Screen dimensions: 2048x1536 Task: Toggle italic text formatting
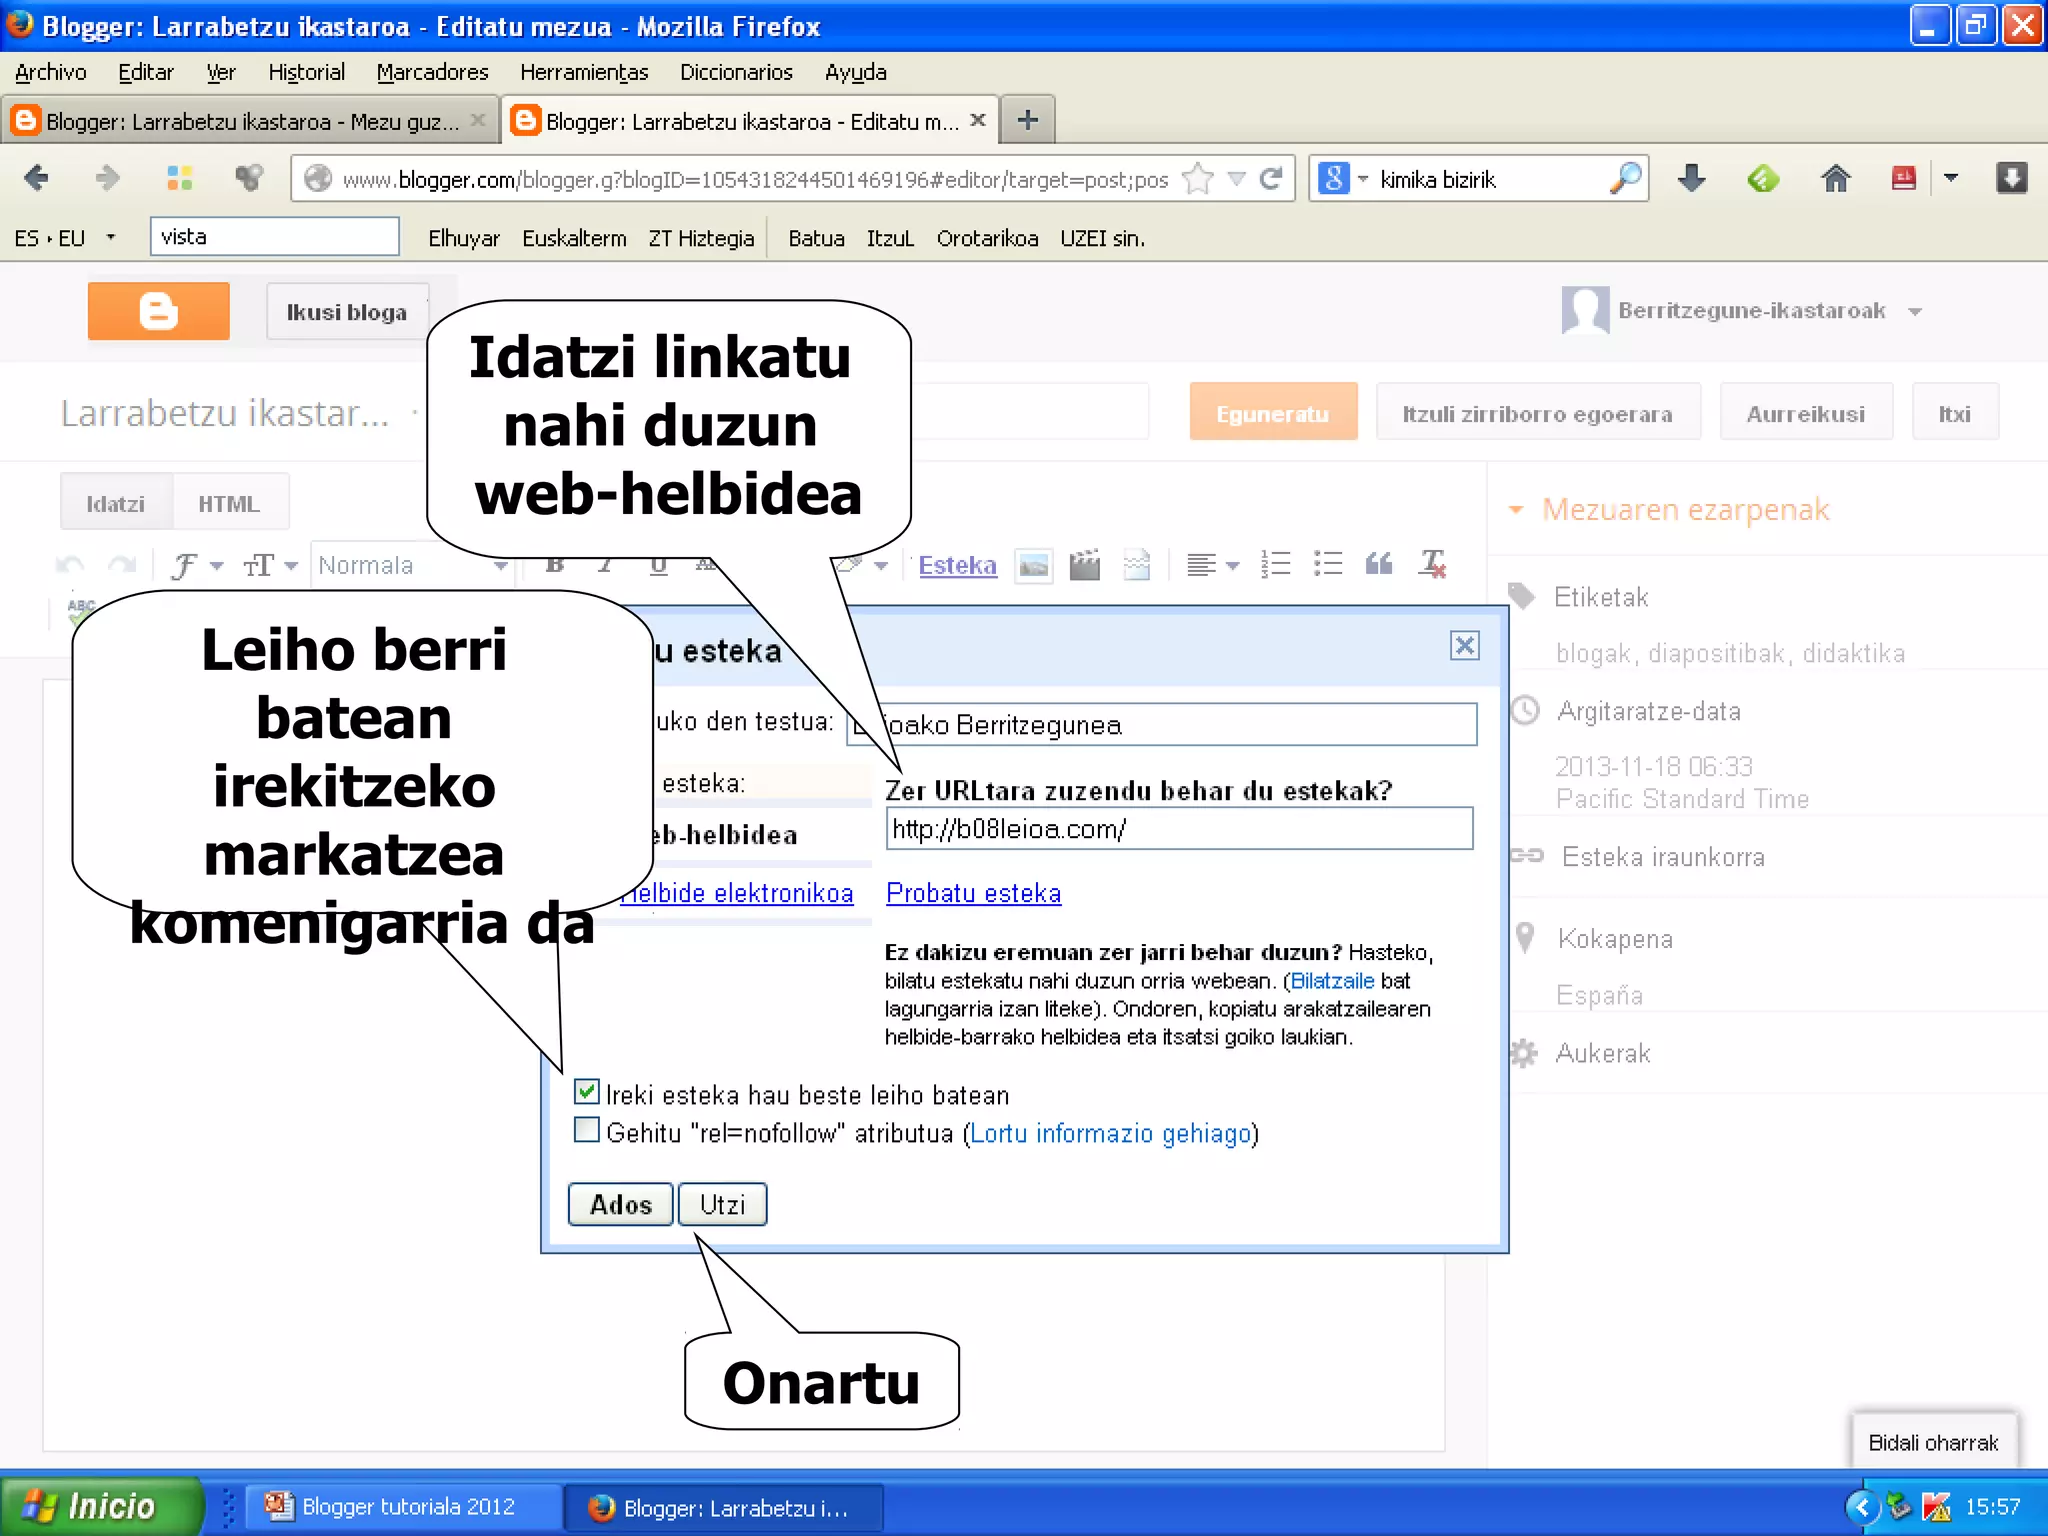(x=605, y=565)
